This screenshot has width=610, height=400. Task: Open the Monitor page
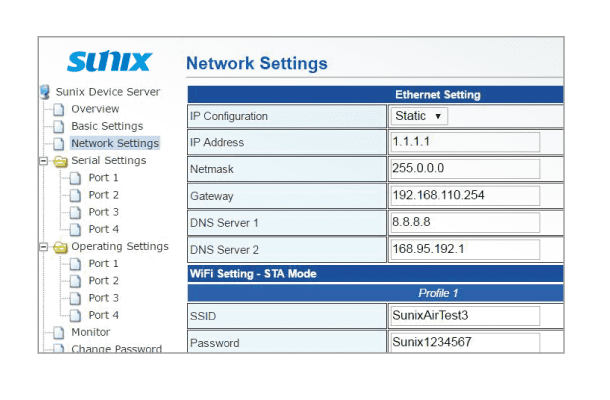(x=91, y=332)
